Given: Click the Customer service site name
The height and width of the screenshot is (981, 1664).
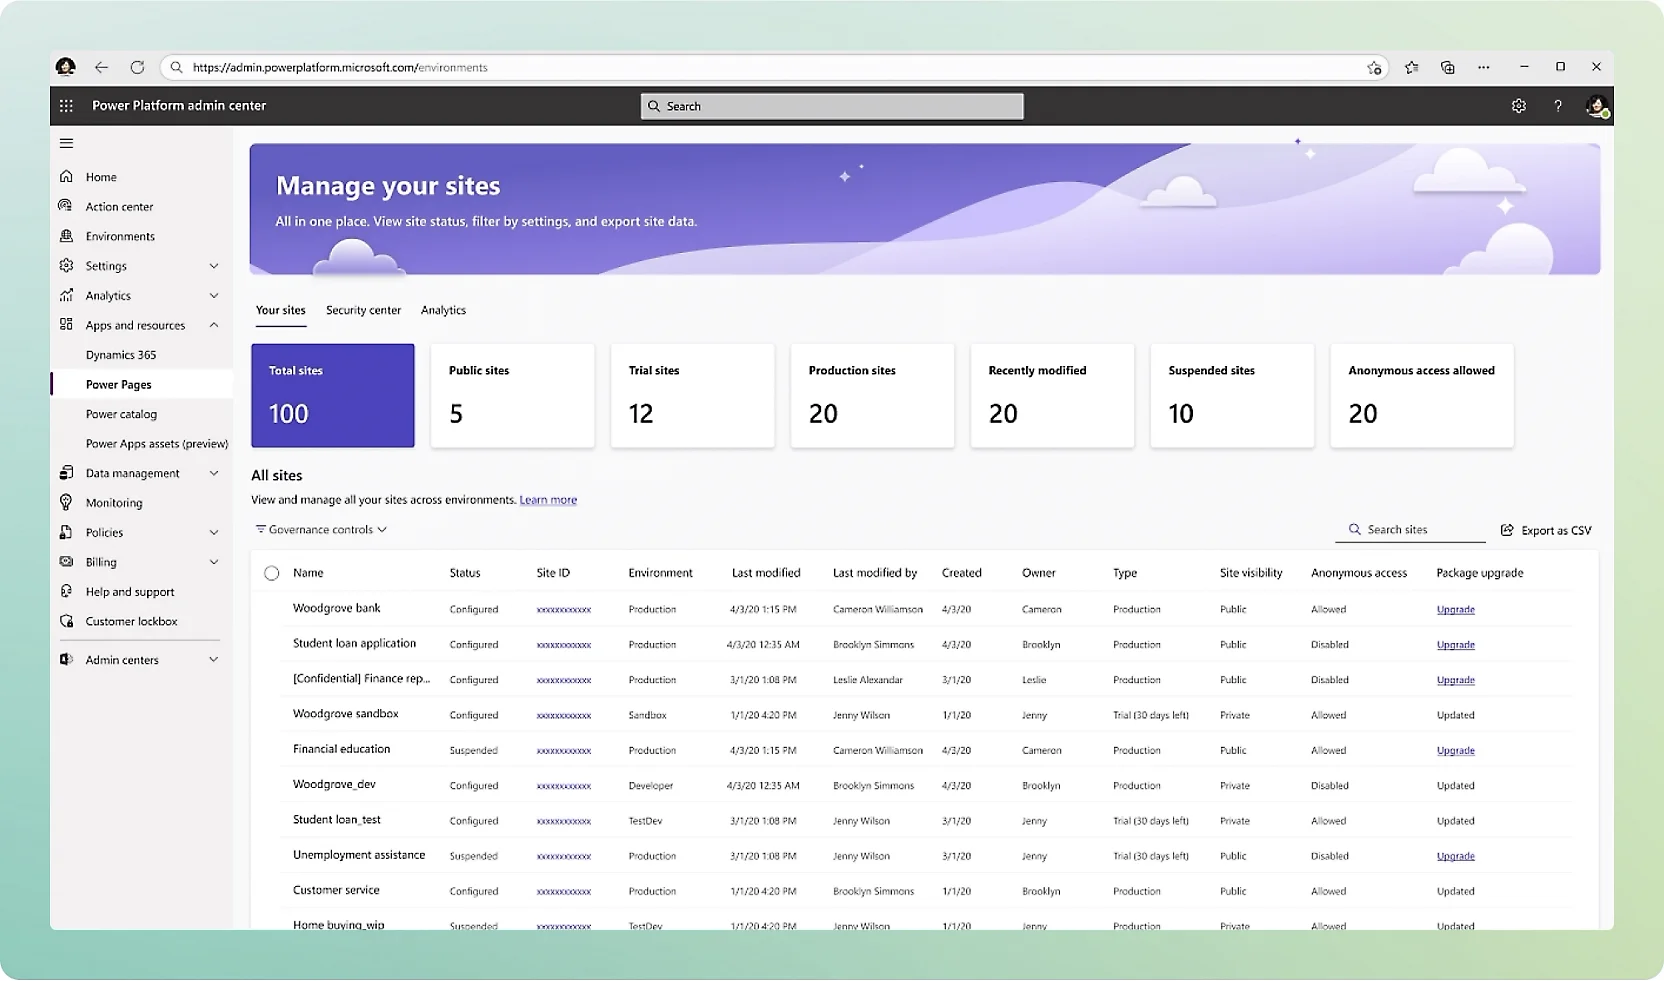Looking at the screenshot, I should (336, 889).
